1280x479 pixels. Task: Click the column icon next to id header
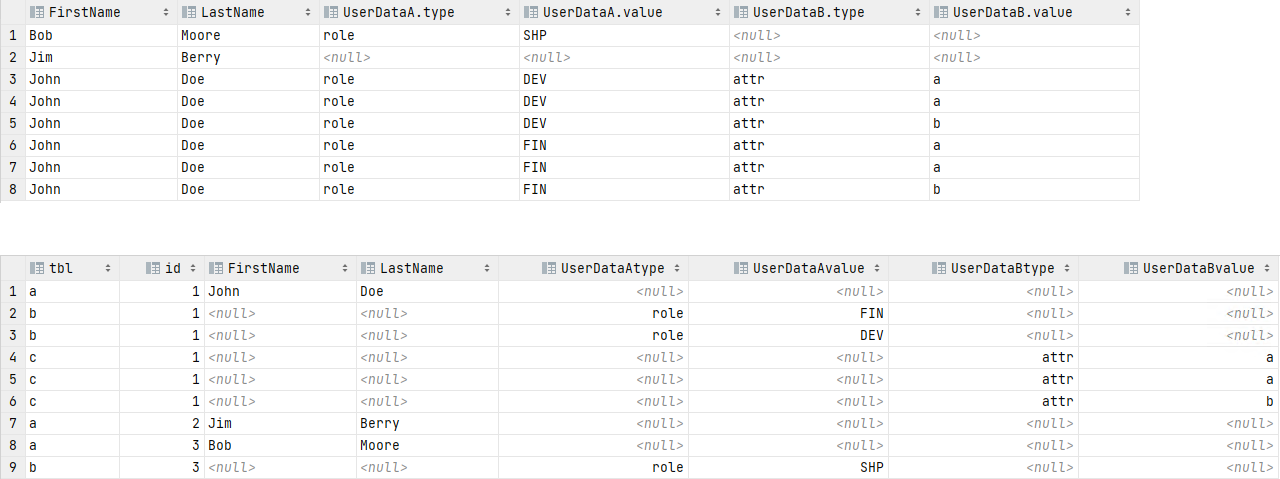(153, 268)
